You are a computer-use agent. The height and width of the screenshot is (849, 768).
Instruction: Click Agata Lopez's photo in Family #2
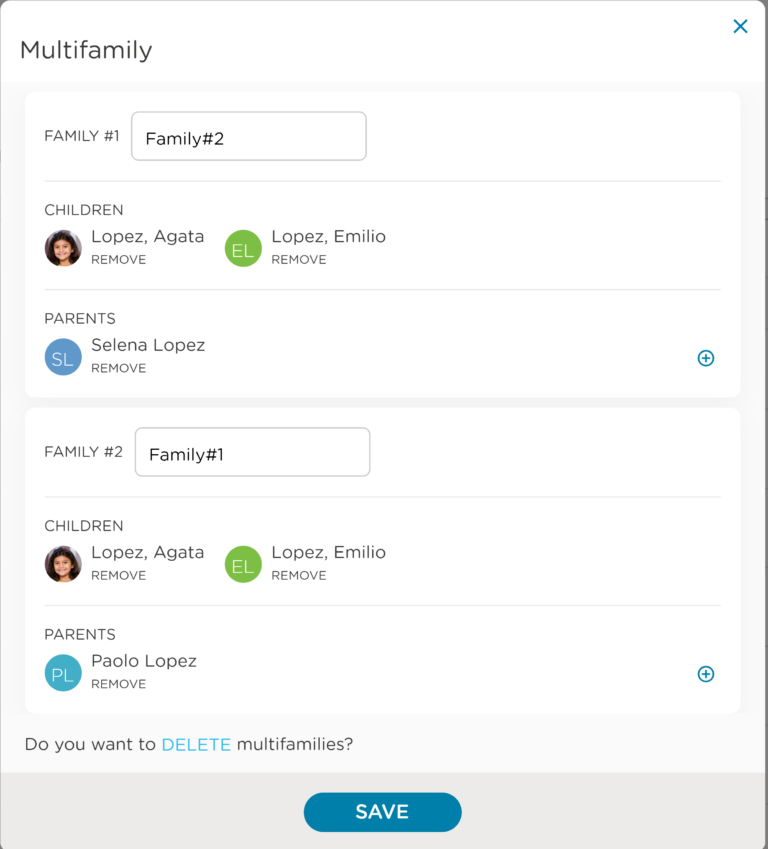coord(63,564)
